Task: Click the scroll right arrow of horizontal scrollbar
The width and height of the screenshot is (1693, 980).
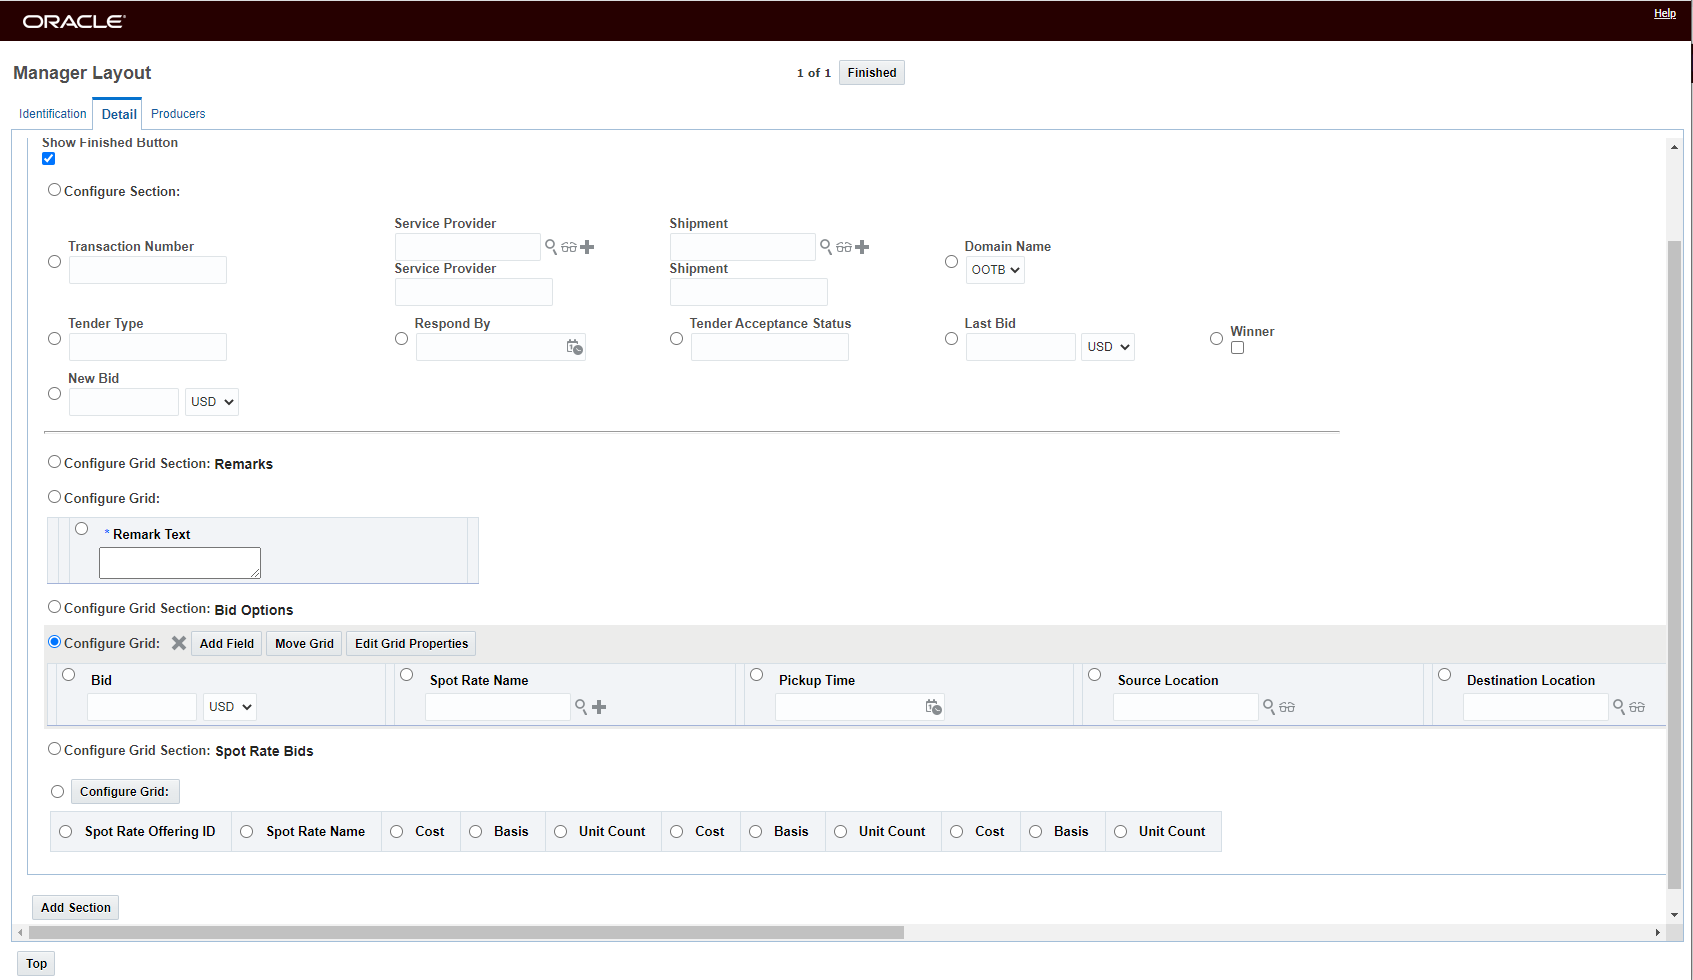Action: click(x=1658, y=932)
